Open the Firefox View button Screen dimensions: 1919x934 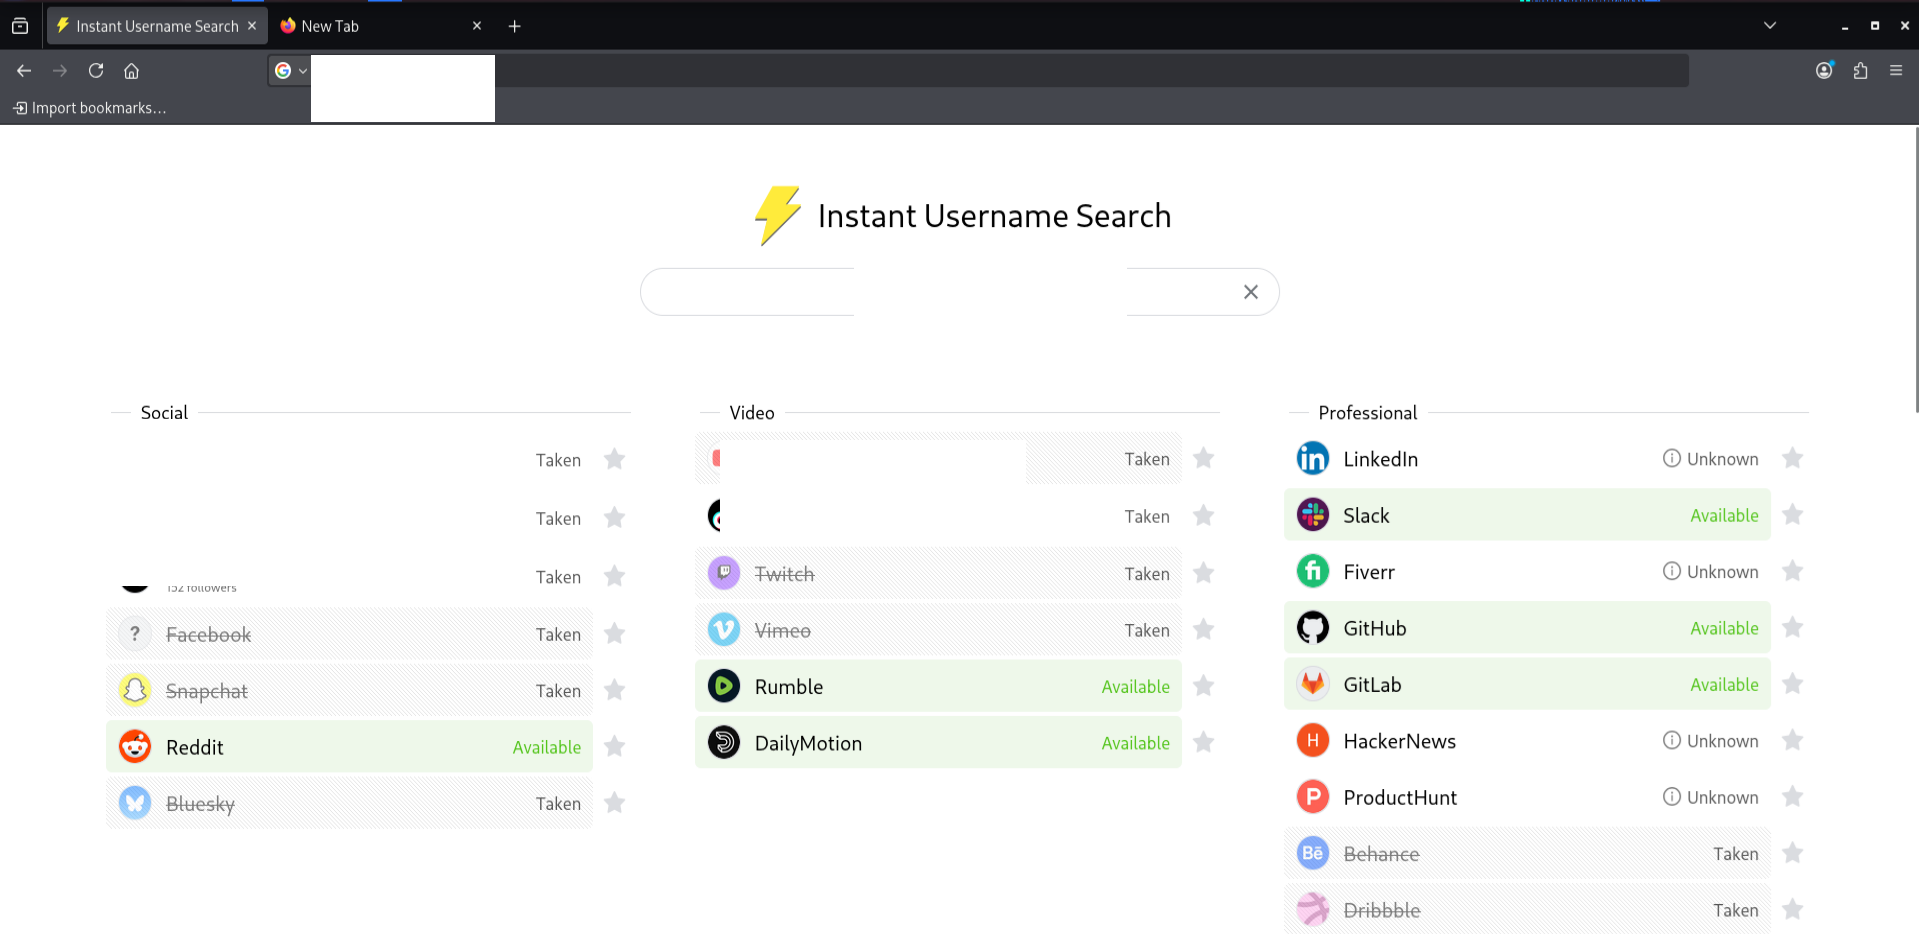click(20, 26)
